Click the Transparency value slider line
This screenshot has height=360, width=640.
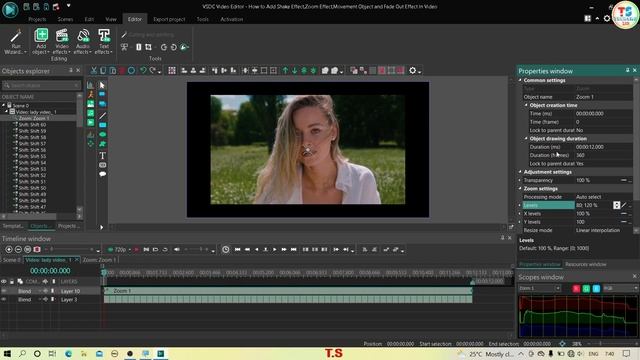point(624,180)
